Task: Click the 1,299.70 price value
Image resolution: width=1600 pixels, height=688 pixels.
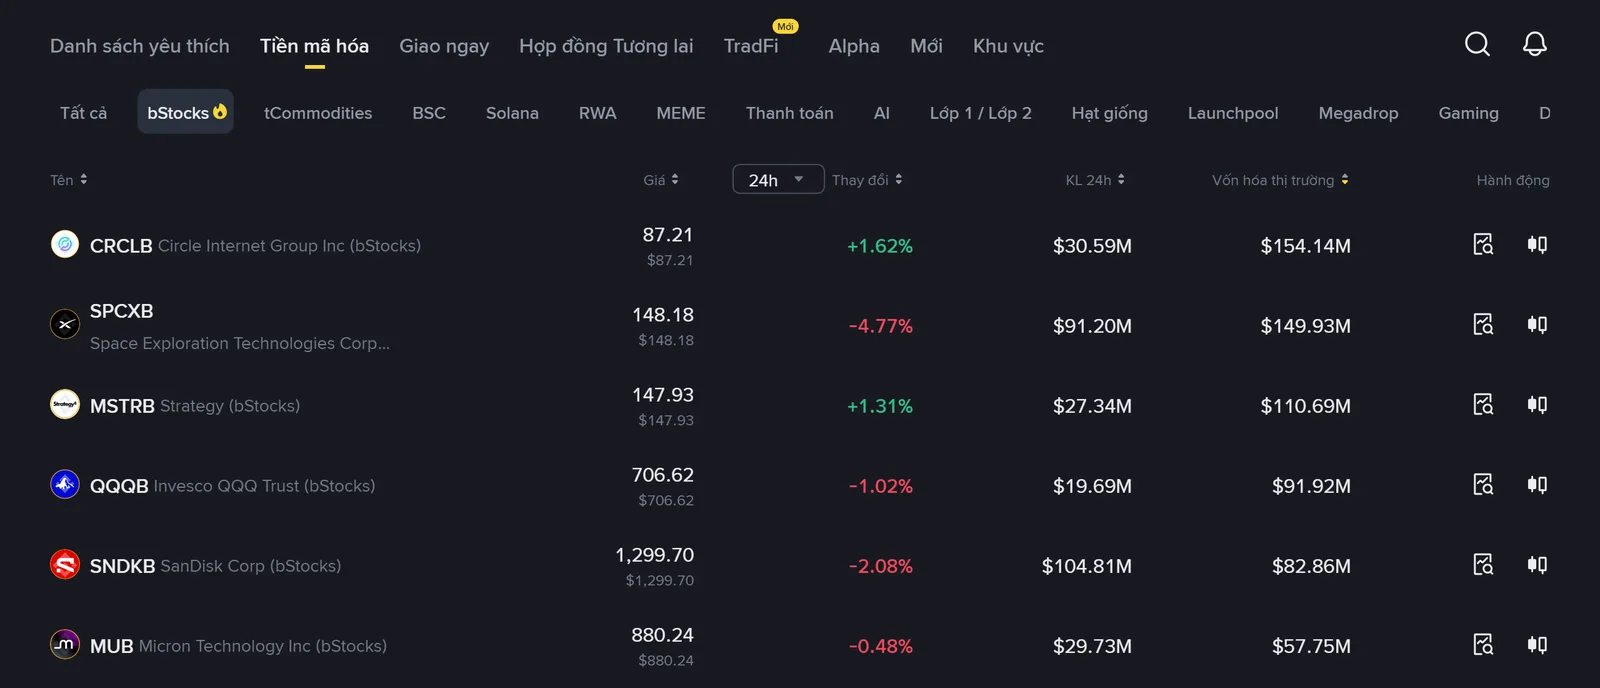Action: (x=655, y=555)
